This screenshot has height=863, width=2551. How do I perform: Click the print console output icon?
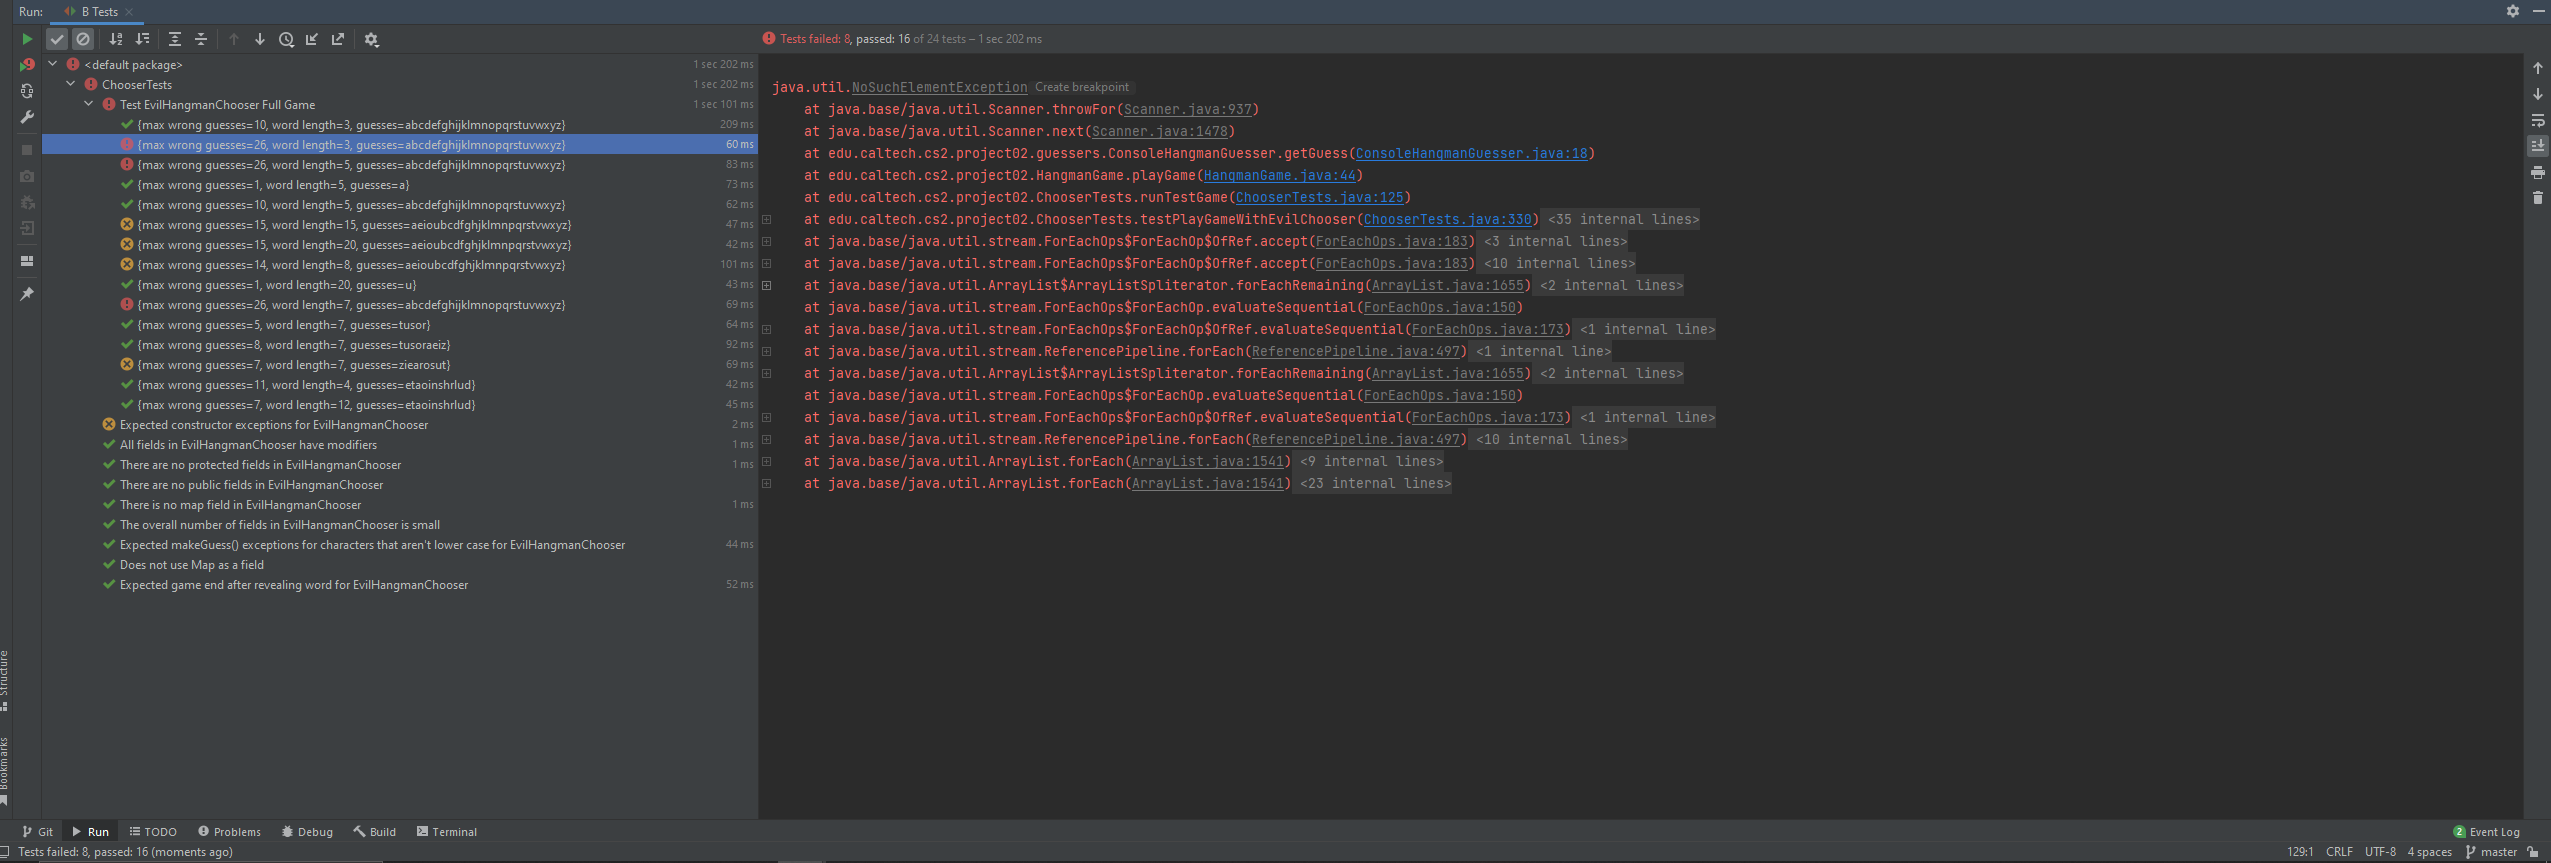coord(2537,172)
